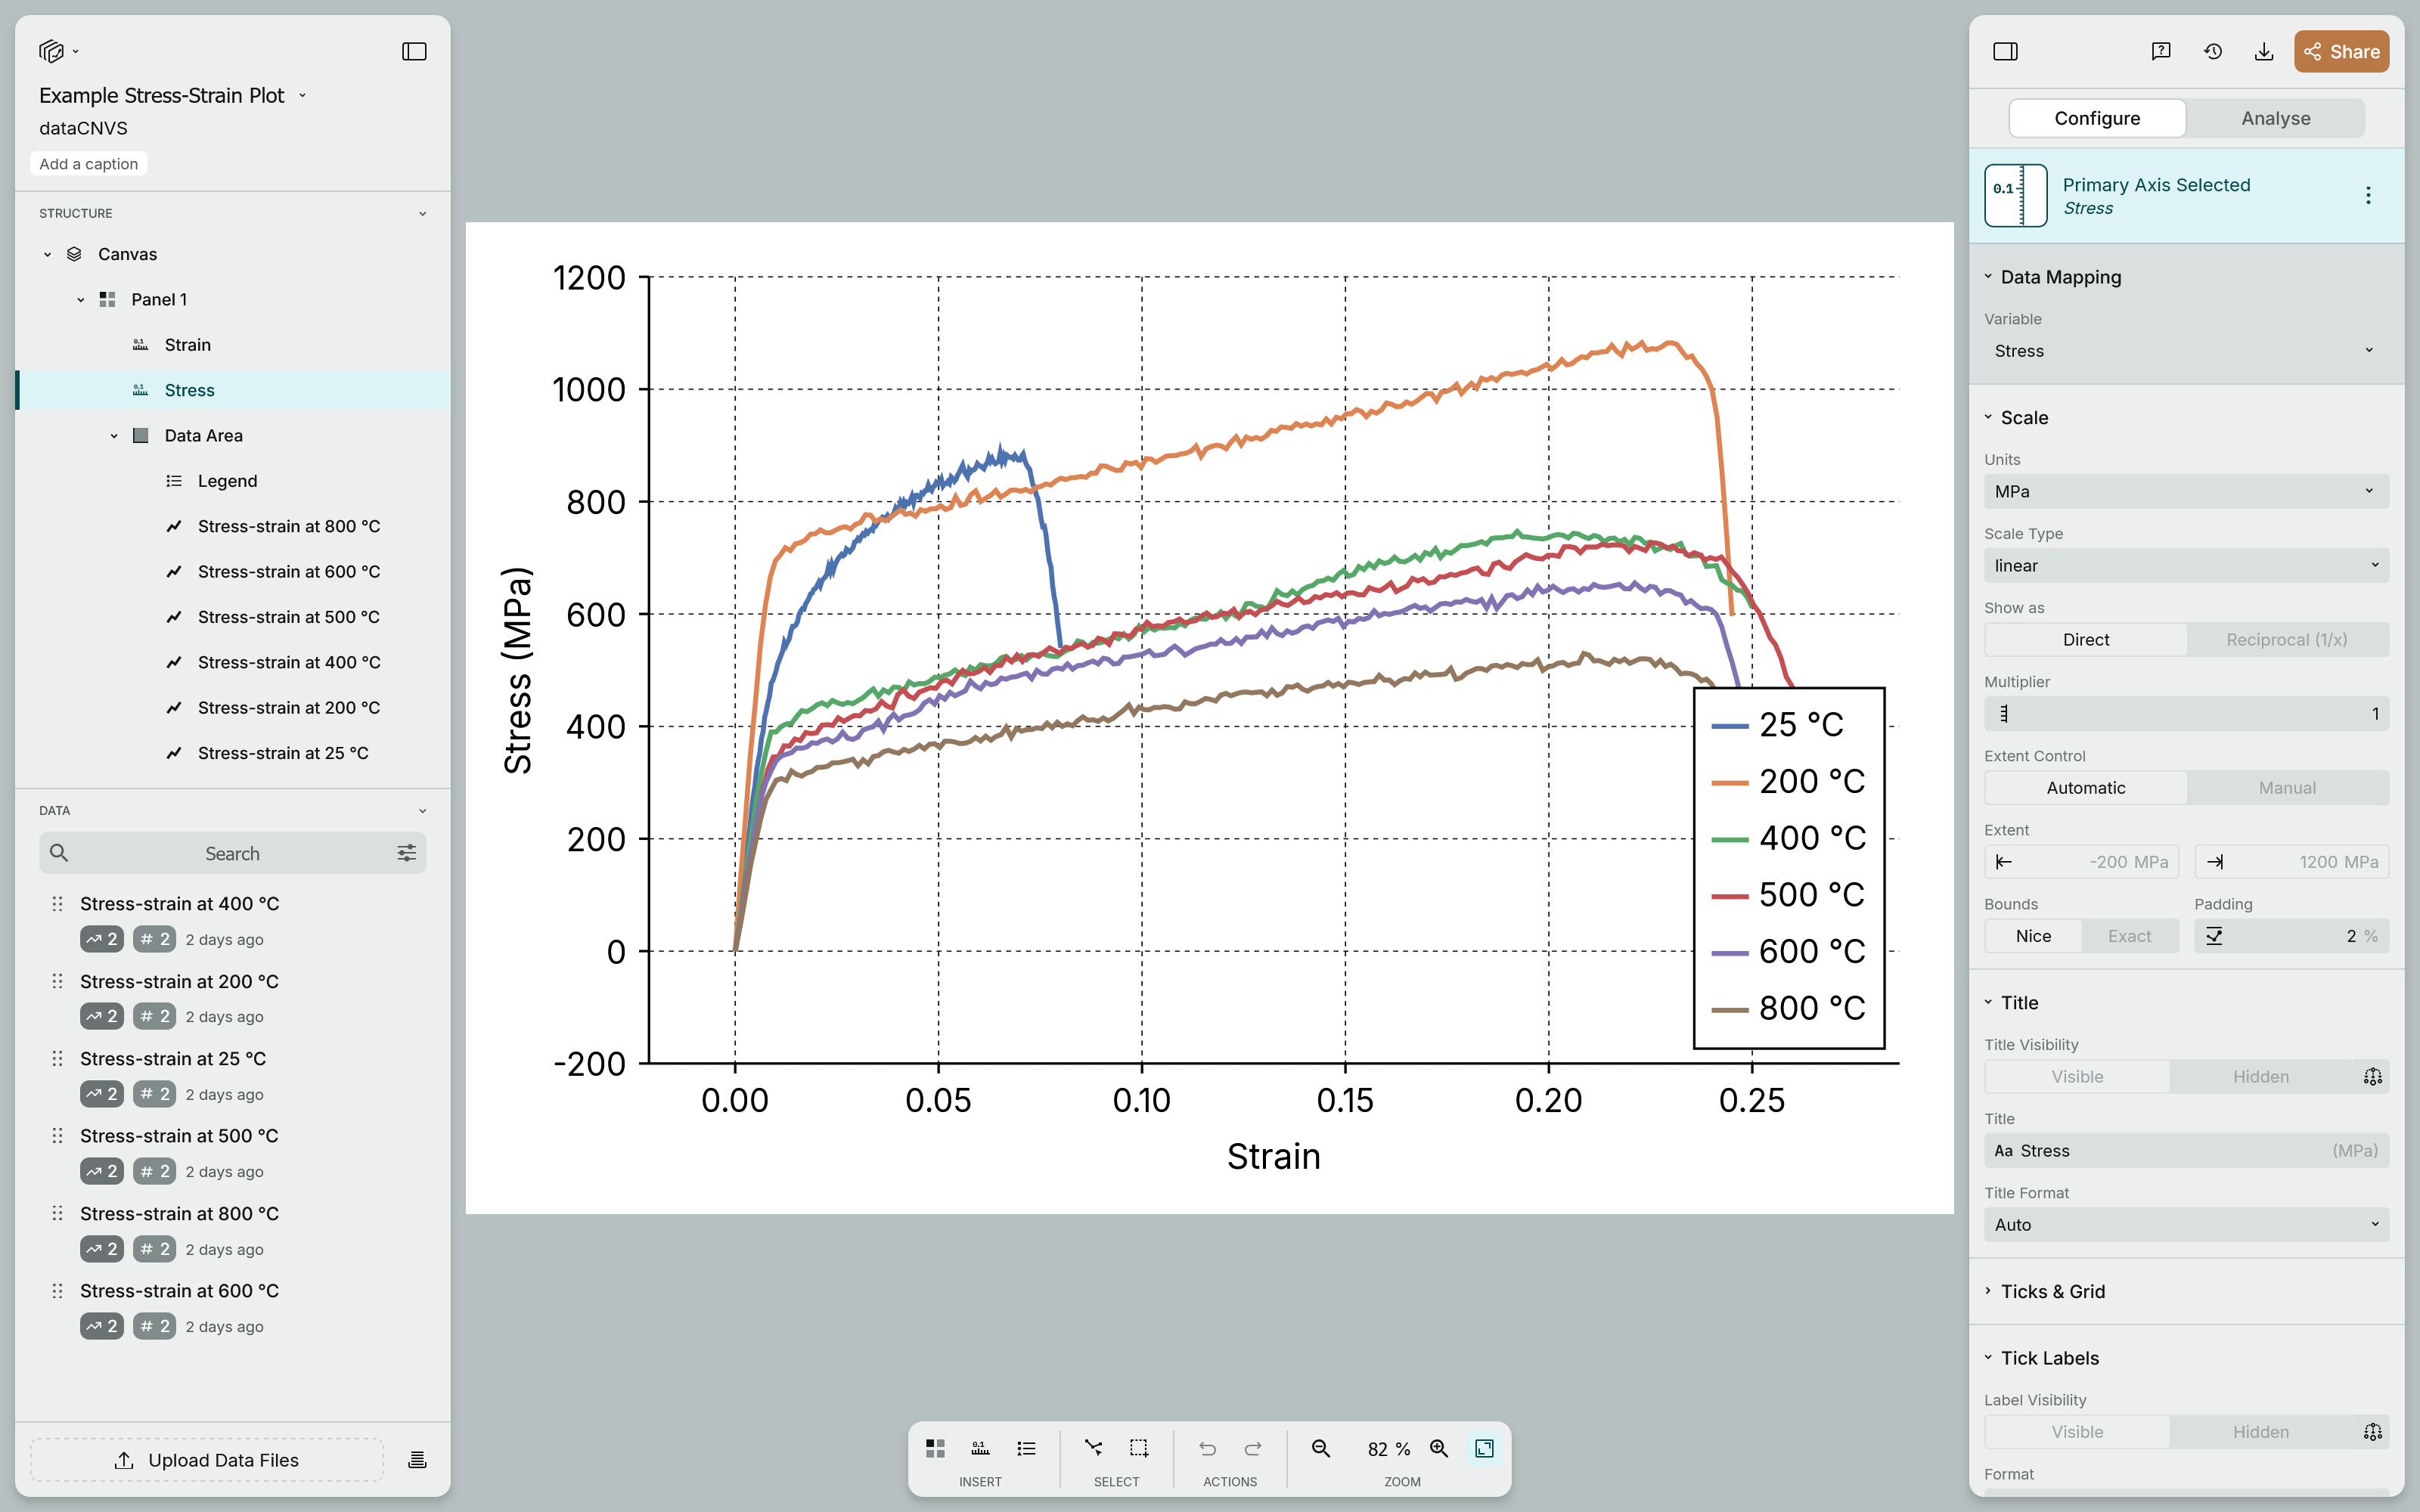2420x1512 pixels.
Task: Collapse the Data Area tree node
Action: point(114,436)
